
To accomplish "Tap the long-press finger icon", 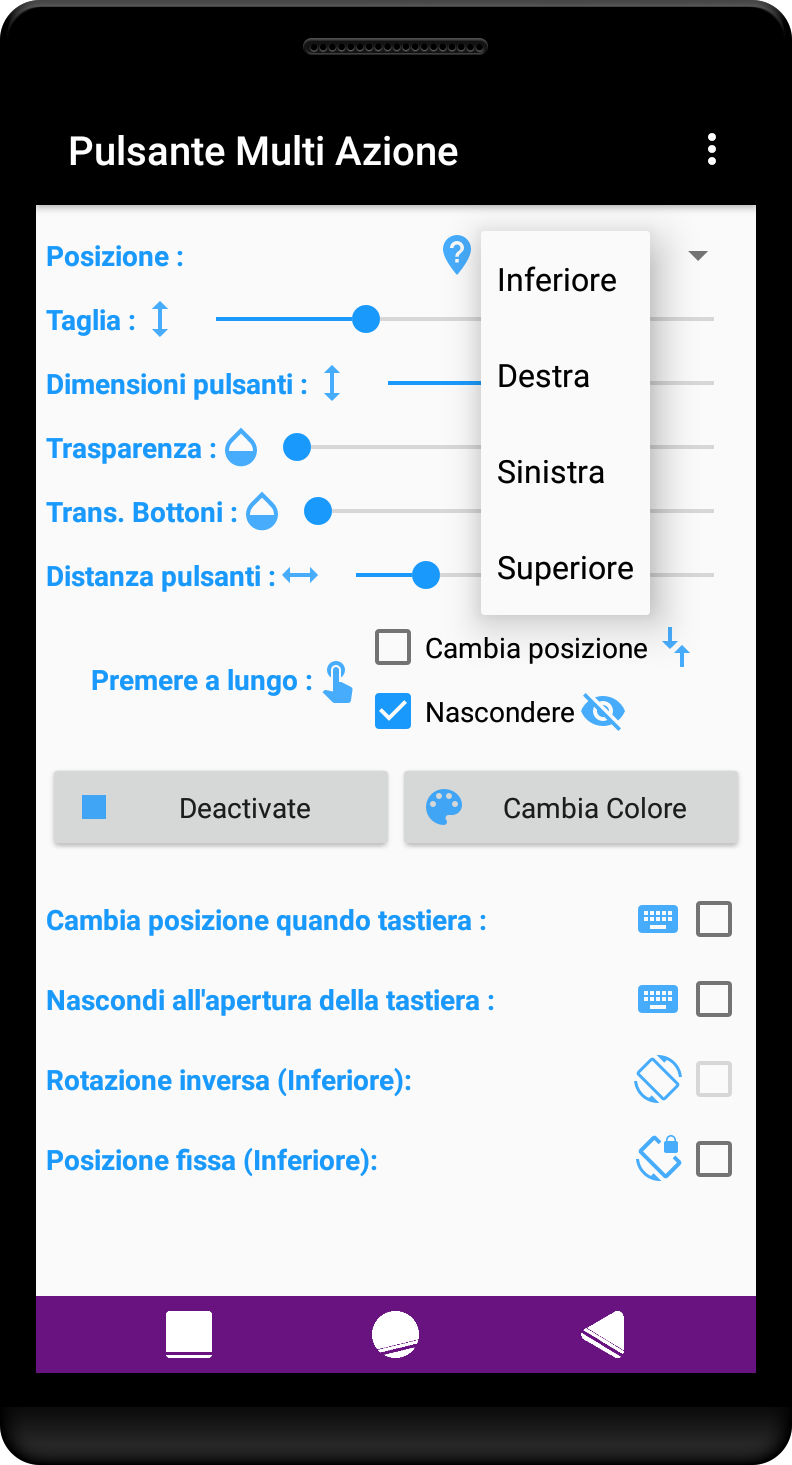I will (x=338, y=682).
